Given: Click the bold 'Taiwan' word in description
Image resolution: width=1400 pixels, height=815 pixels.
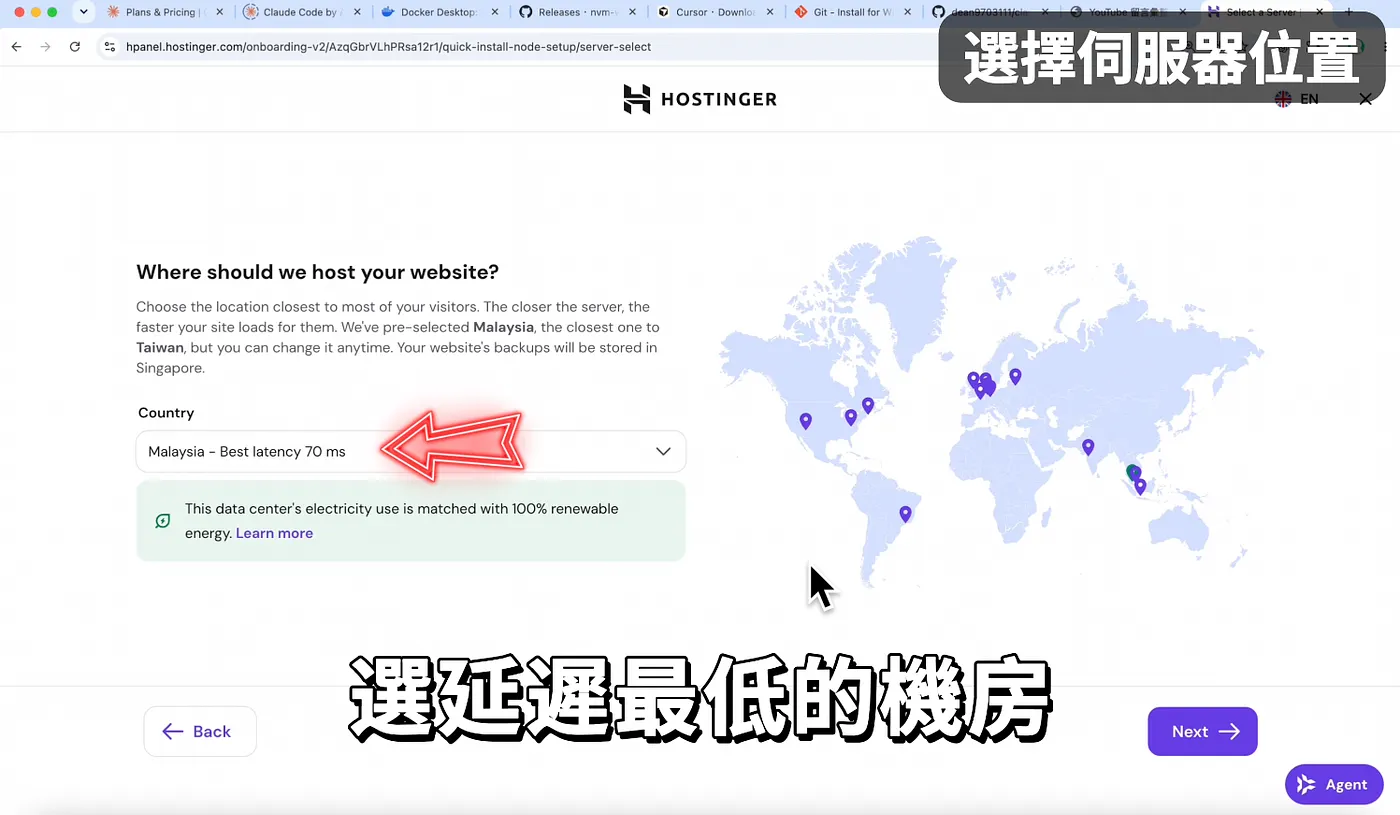Looking at the screenshot, I should coord(160,347).
